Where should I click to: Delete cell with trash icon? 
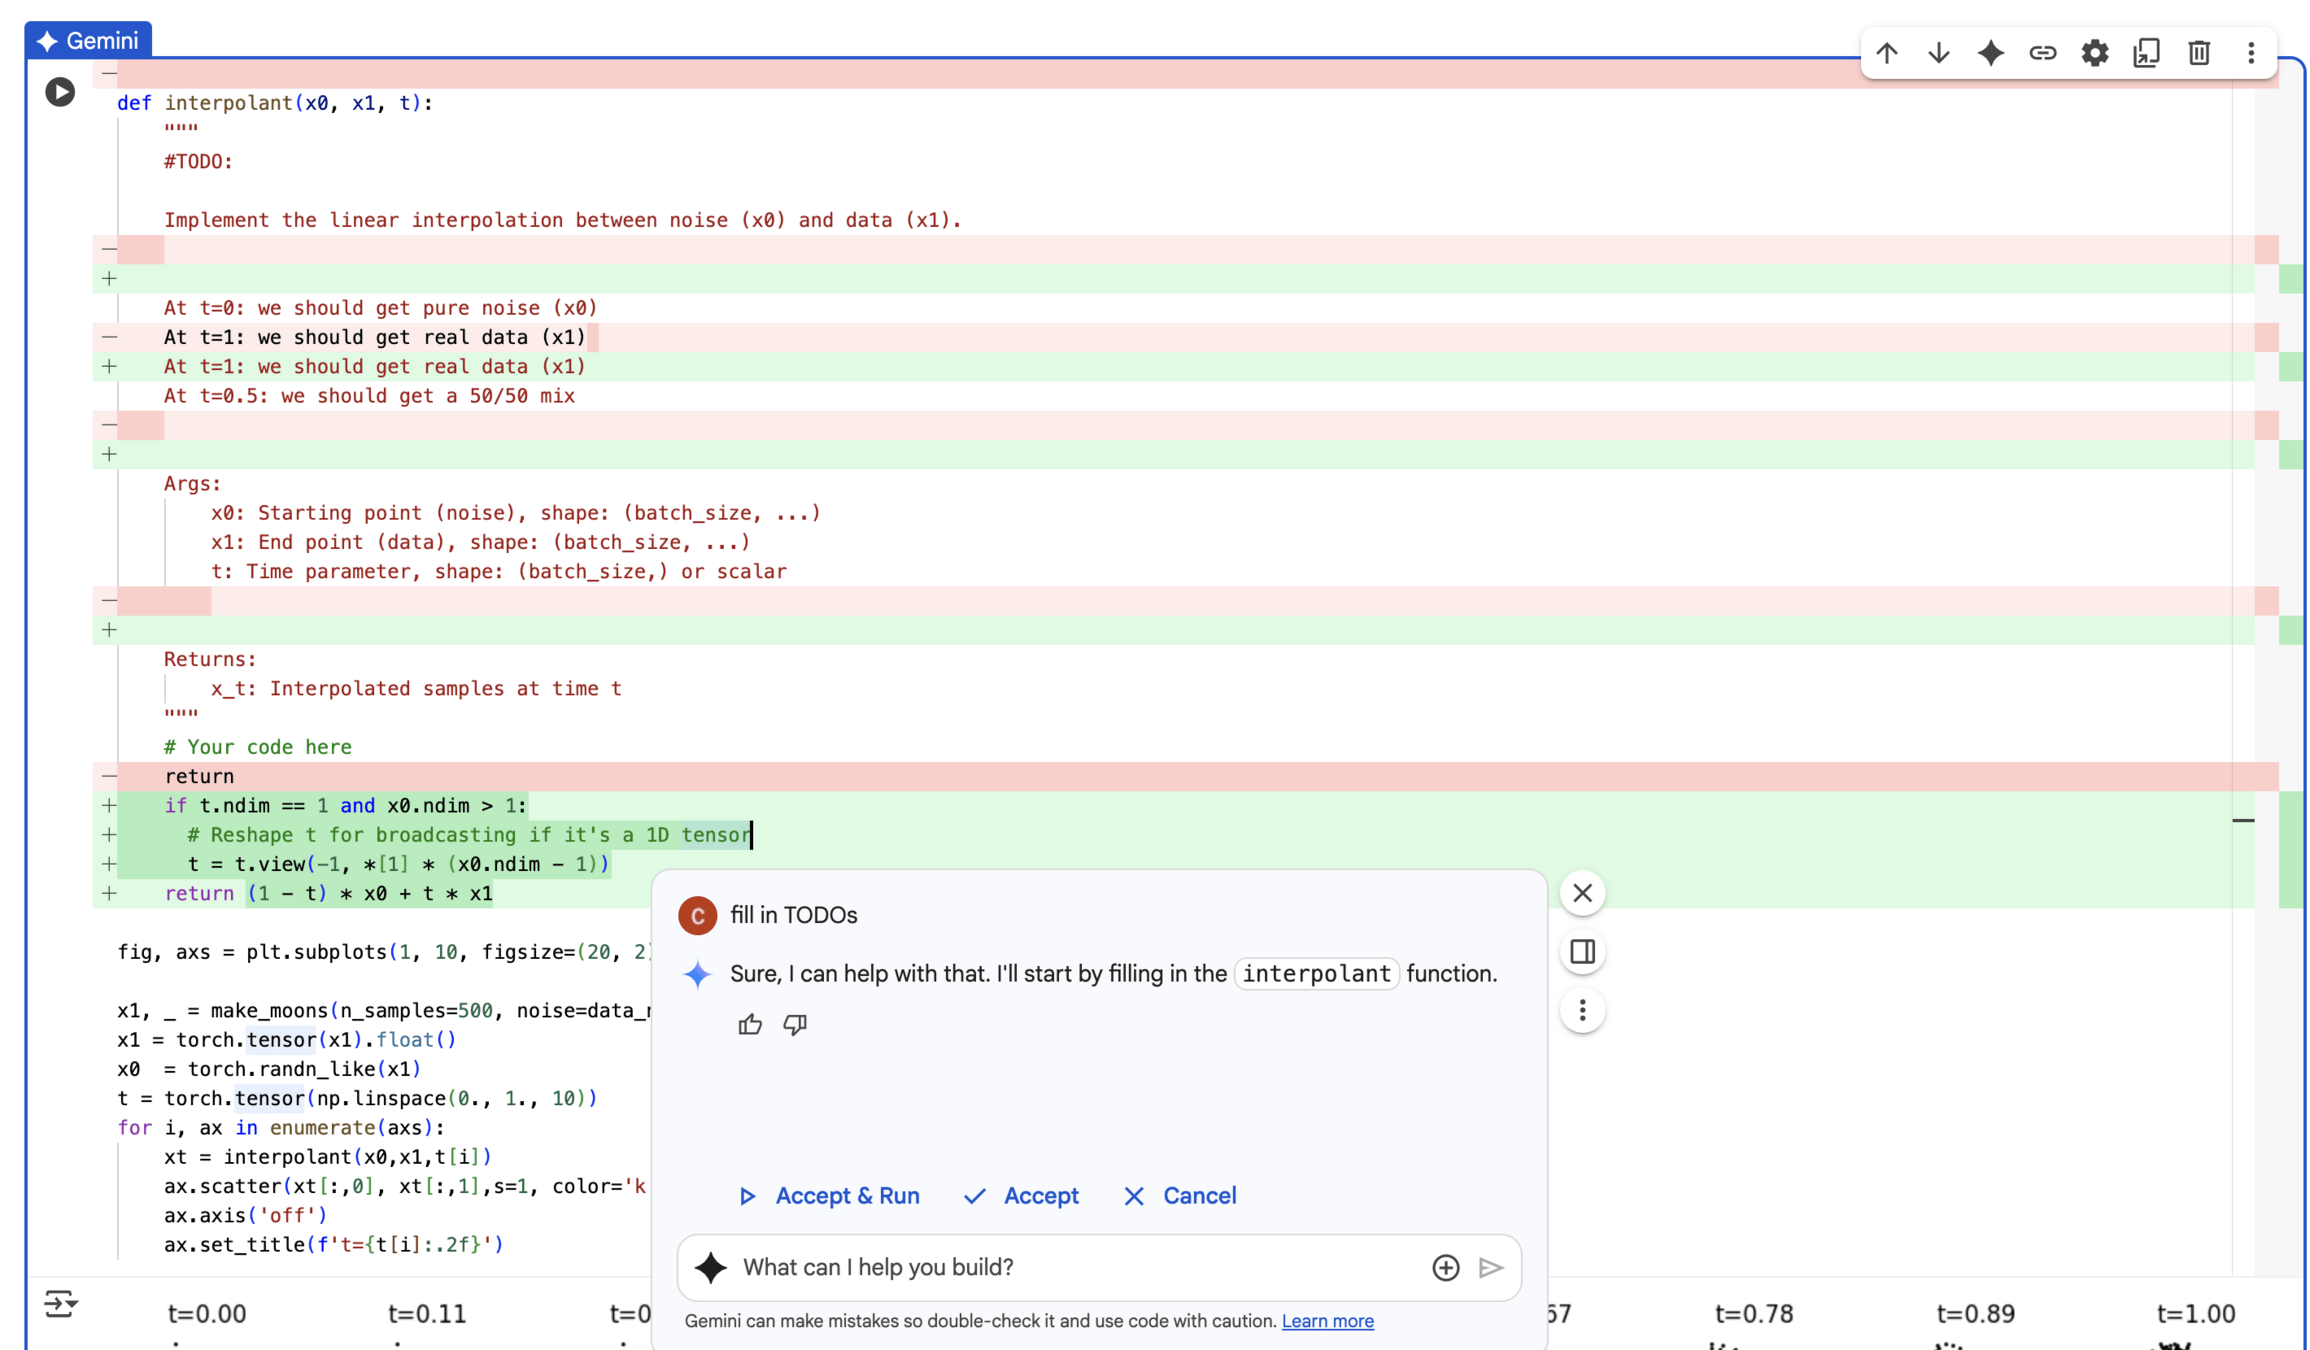[x=2199, y=53]
